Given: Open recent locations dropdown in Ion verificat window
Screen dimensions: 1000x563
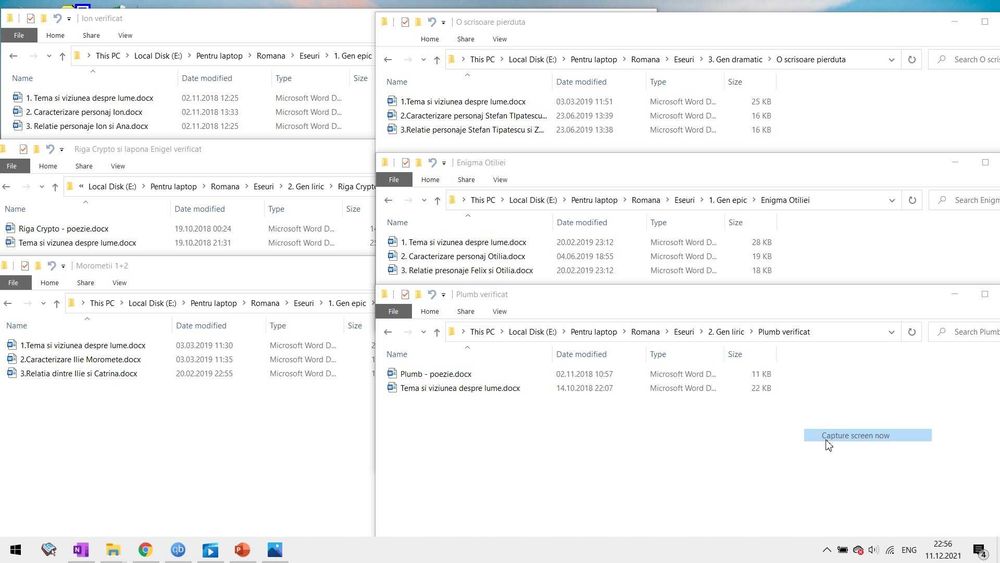Looking at the screenshot, I should click(x=48, y=56).
